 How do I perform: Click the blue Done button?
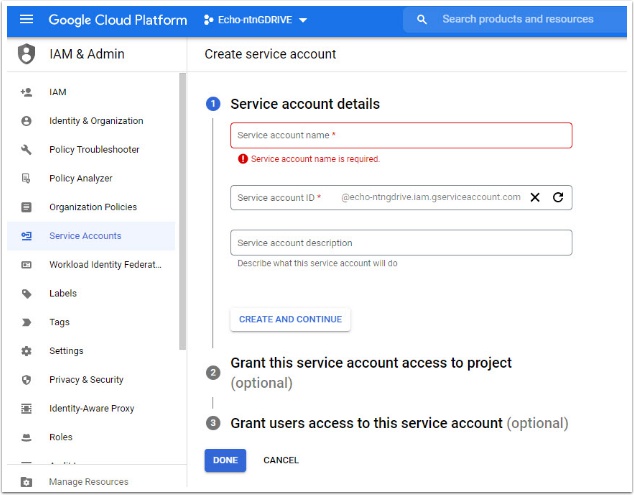click(225, 460)
